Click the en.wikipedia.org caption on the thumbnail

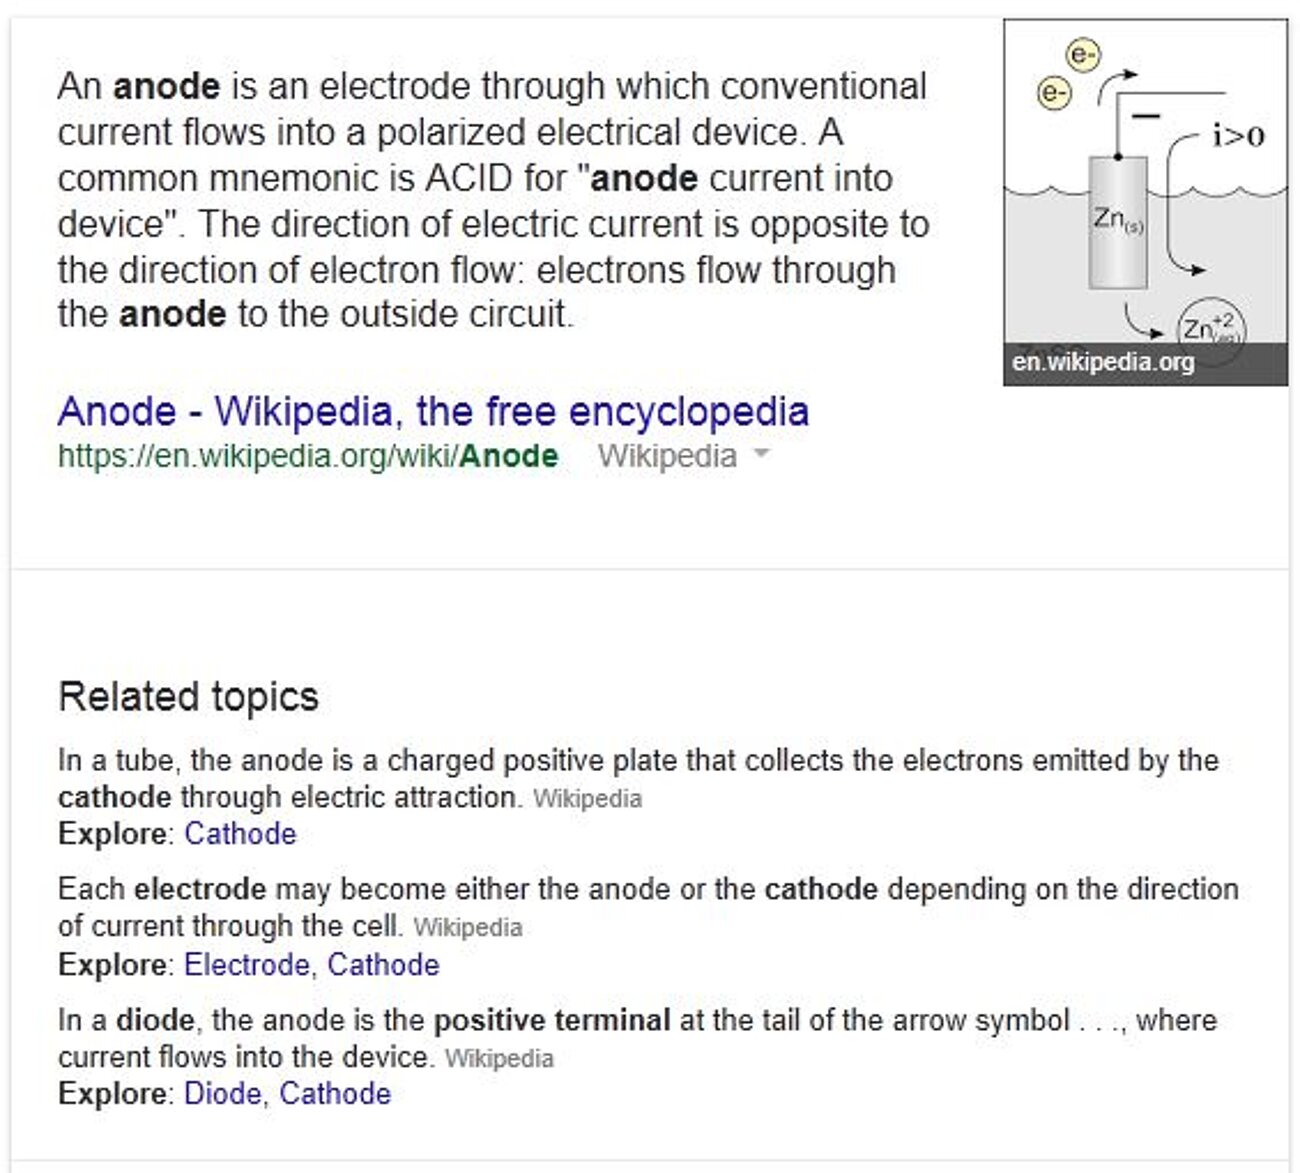coord(1103,362)
